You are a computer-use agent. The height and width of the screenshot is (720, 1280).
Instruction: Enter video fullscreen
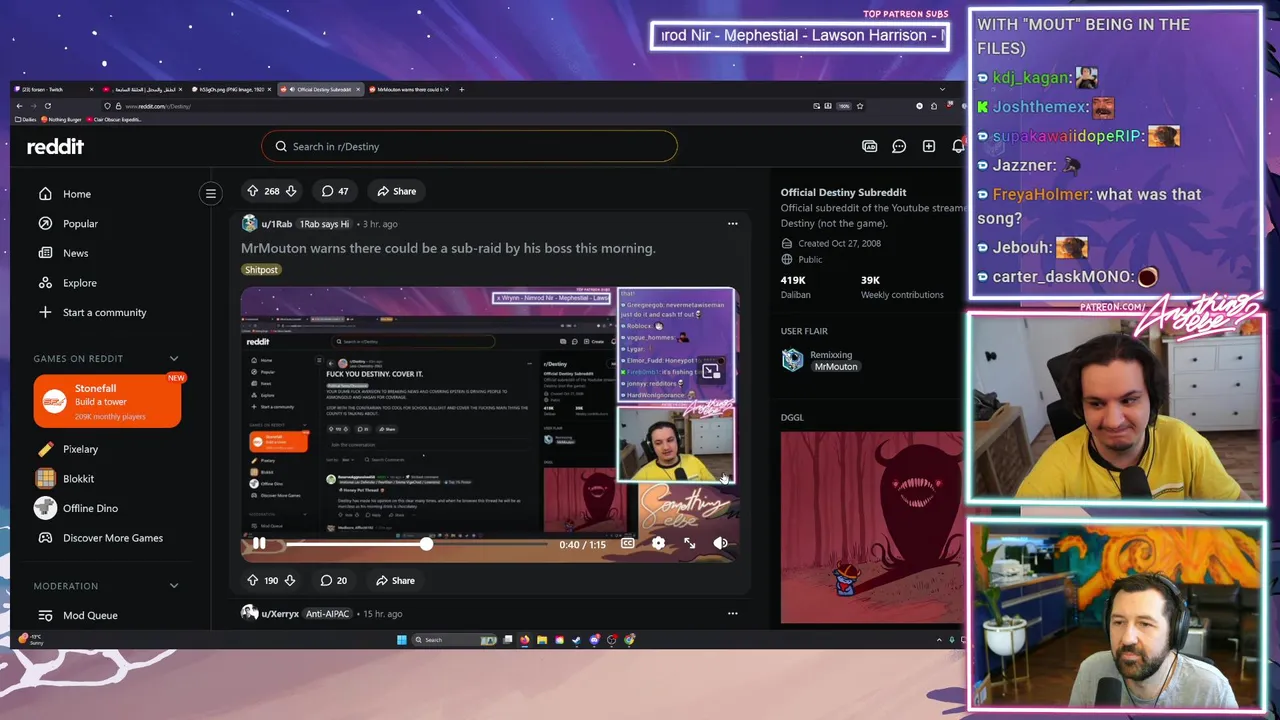(x=689, y=543)
